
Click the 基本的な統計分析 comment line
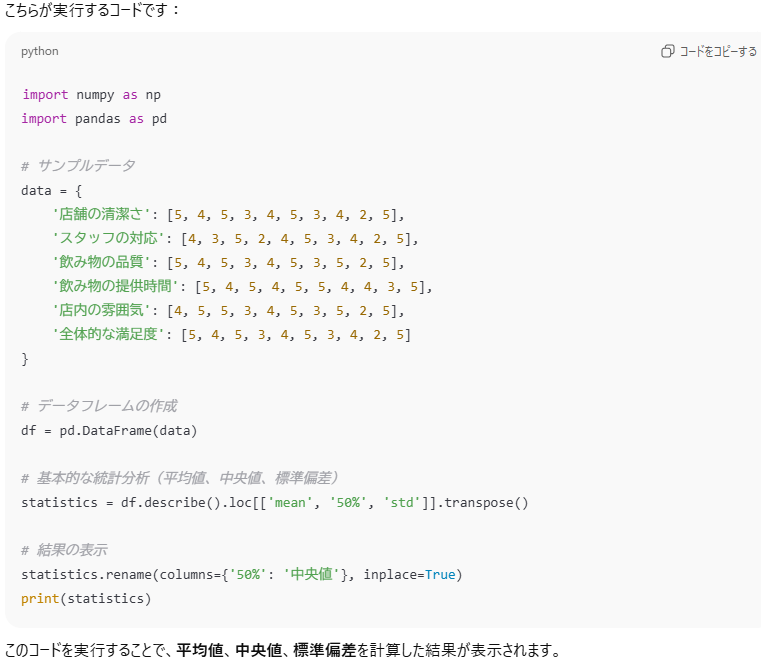pyautogui.click(x=180, y=478)
